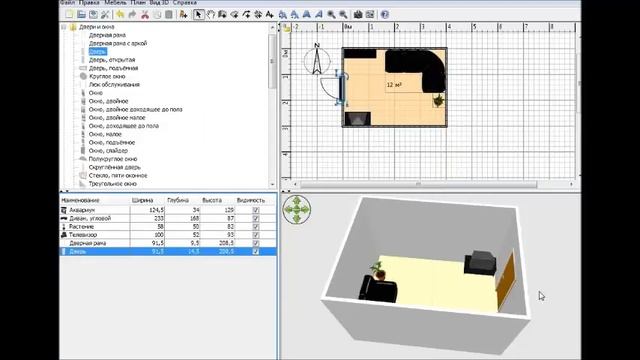Viewport: 640px width, 360px height.
Task: Click the compass rose on the plan
Action: pyautogui.click(x=317, y=60)
